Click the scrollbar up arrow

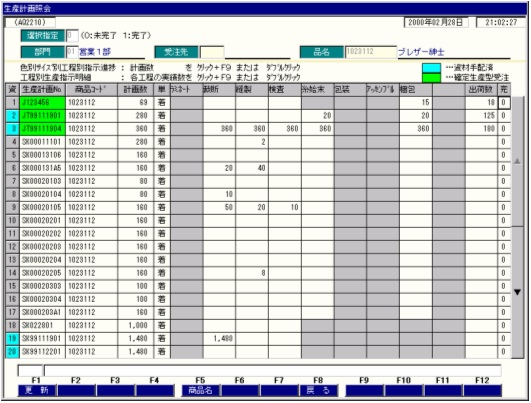(x=517, y=161)
